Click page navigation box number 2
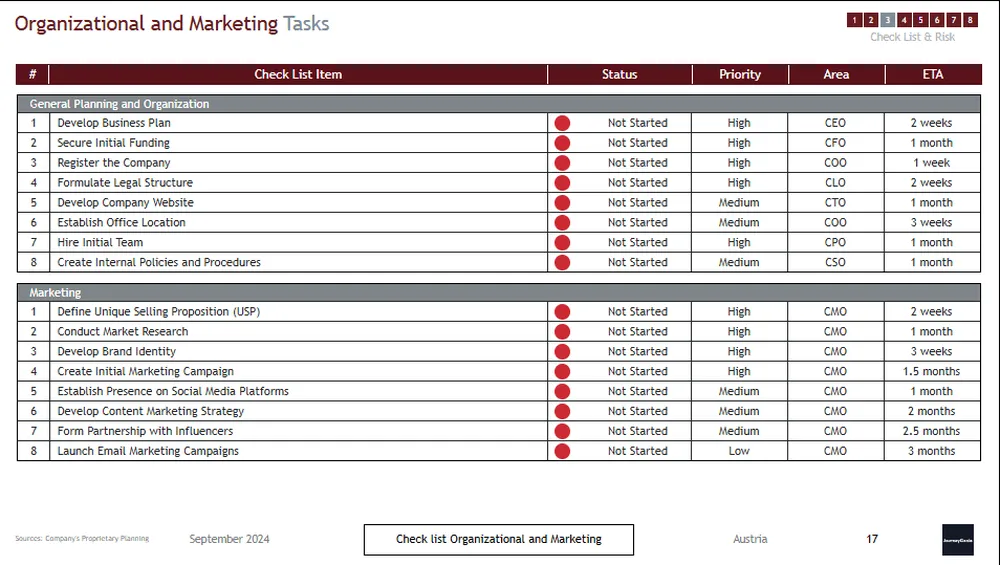The width and height of the screenshot is (1000, 565). click(871, 20)
